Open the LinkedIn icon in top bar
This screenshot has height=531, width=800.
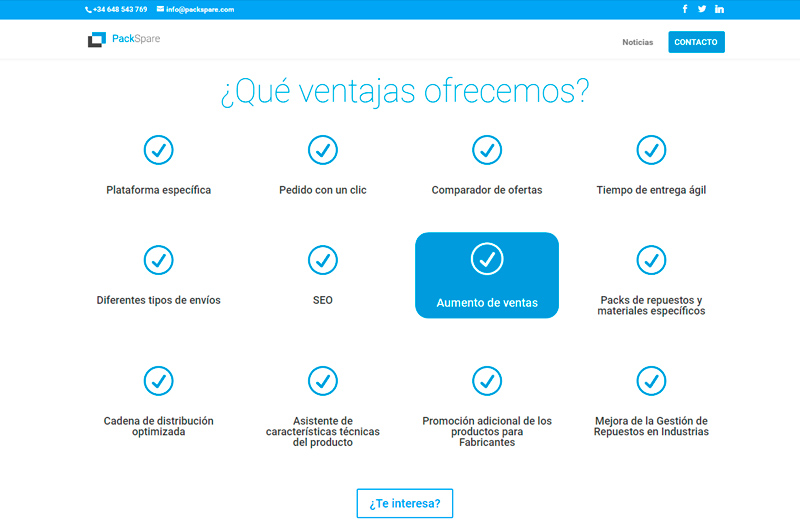tap(719, 9)
